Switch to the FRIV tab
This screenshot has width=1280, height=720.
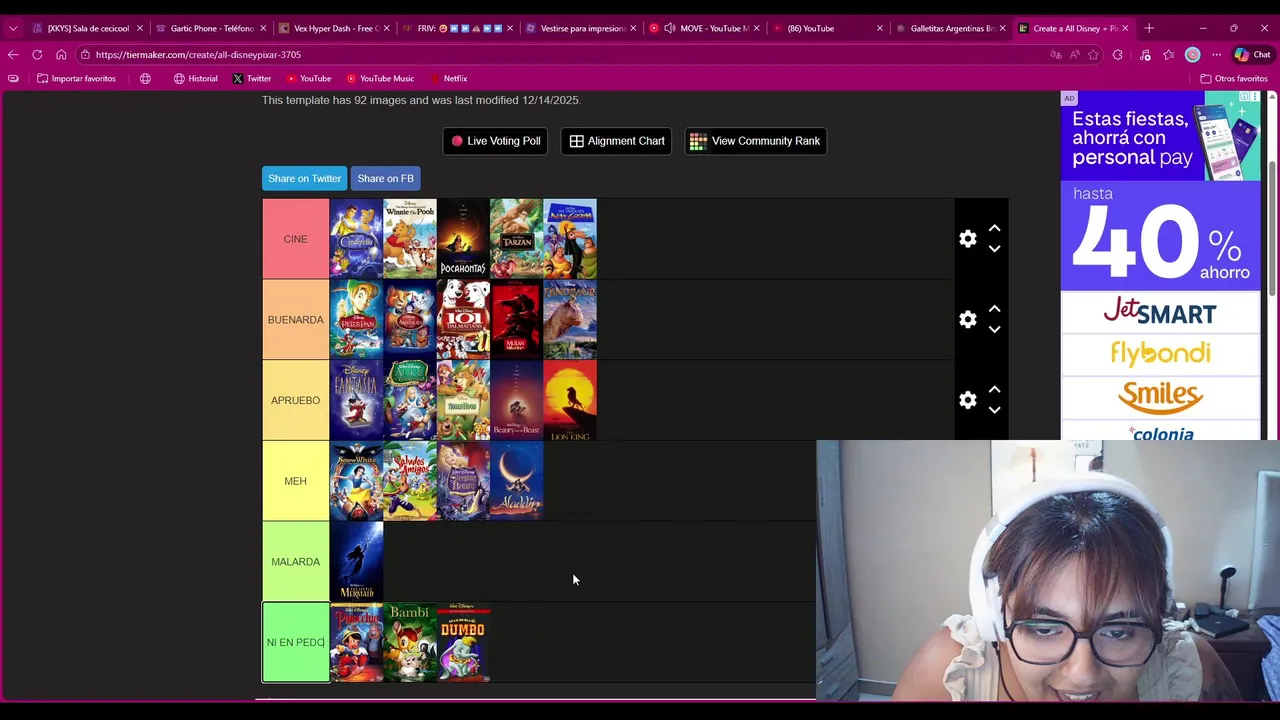point(458,28)
